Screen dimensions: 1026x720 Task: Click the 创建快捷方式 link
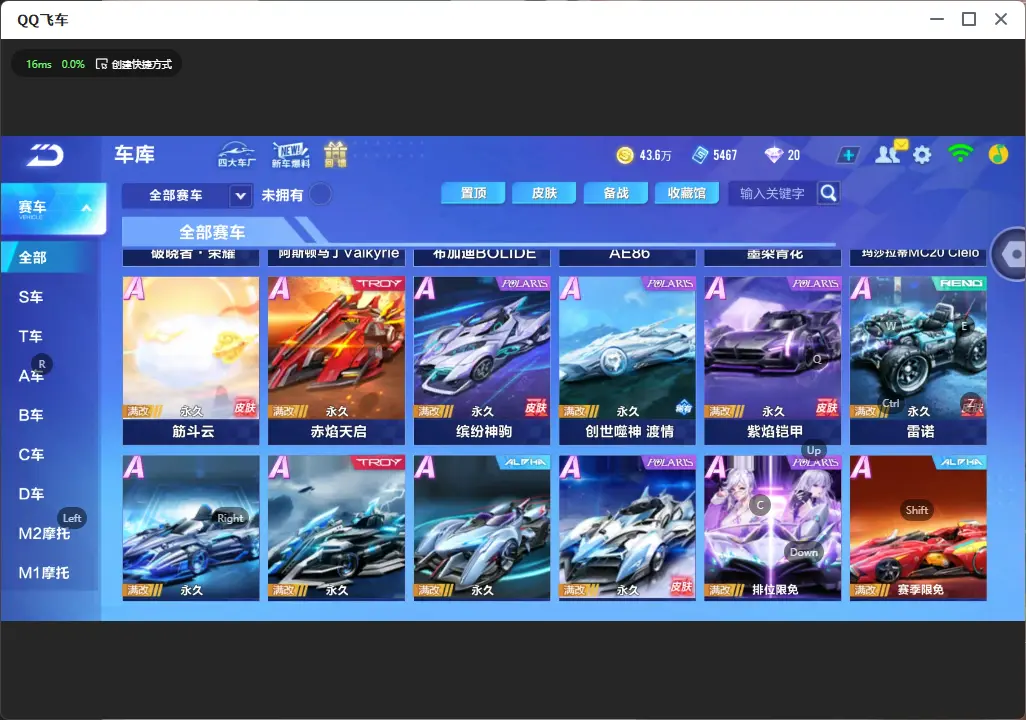[141, 64]
